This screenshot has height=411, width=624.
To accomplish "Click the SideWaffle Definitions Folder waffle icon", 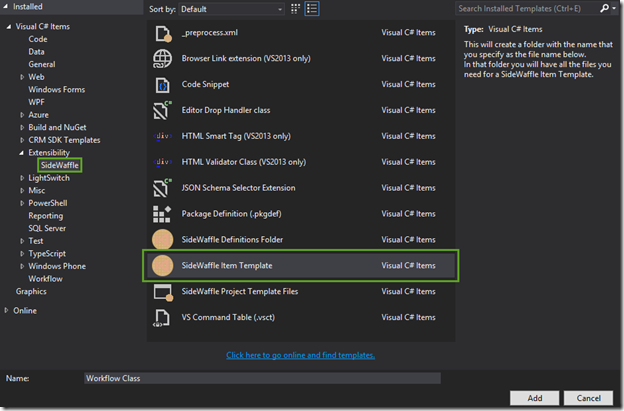I will click(x=162, y=240).
